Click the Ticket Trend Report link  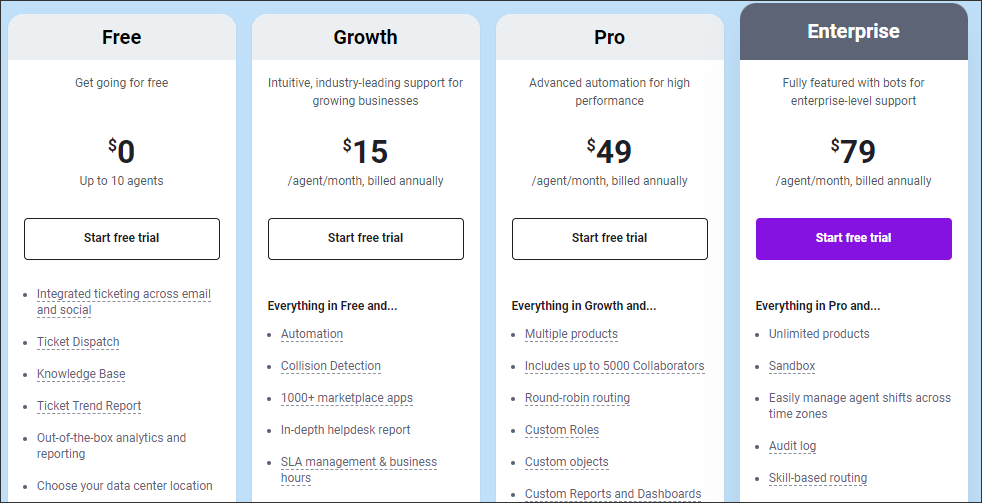[x=89, y=406]
